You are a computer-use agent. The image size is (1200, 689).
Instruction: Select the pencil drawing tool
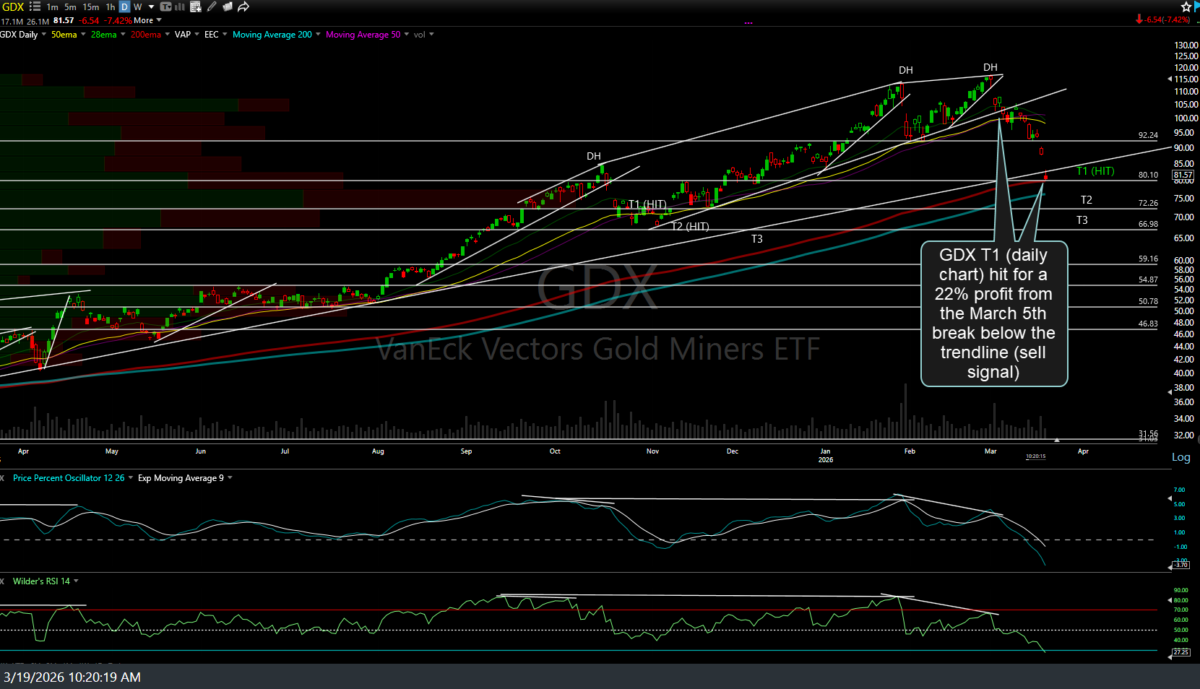pyautogui.click(x=211, y=7)
